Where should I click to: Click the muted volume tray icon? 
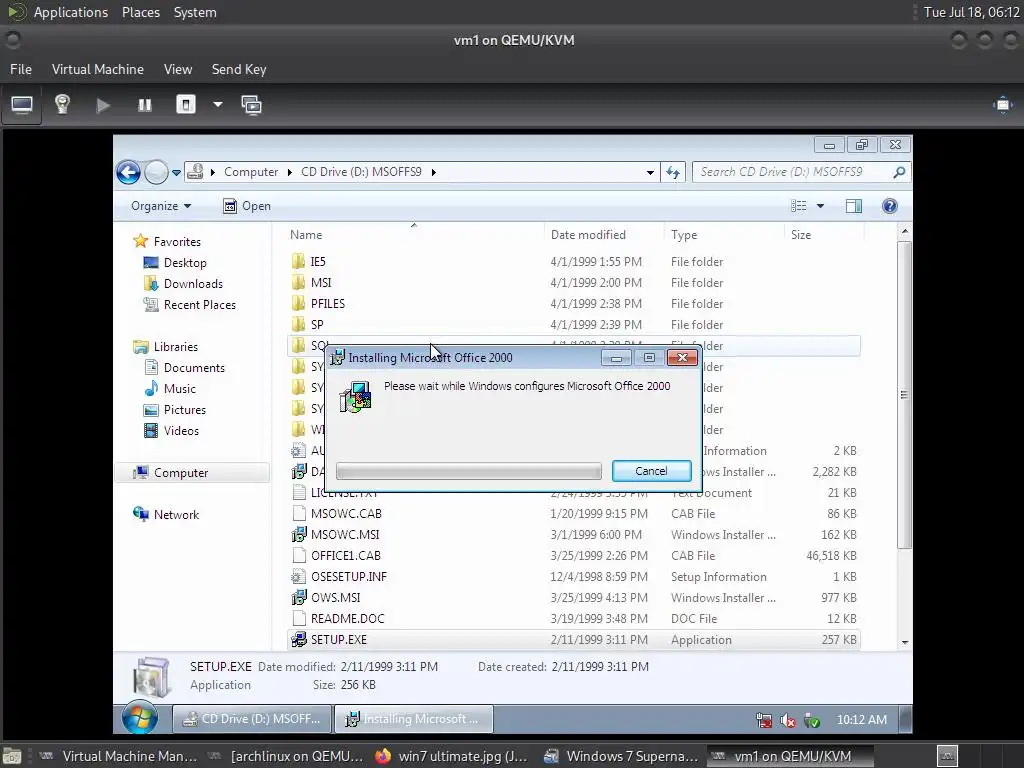click(x=788, y=720)
